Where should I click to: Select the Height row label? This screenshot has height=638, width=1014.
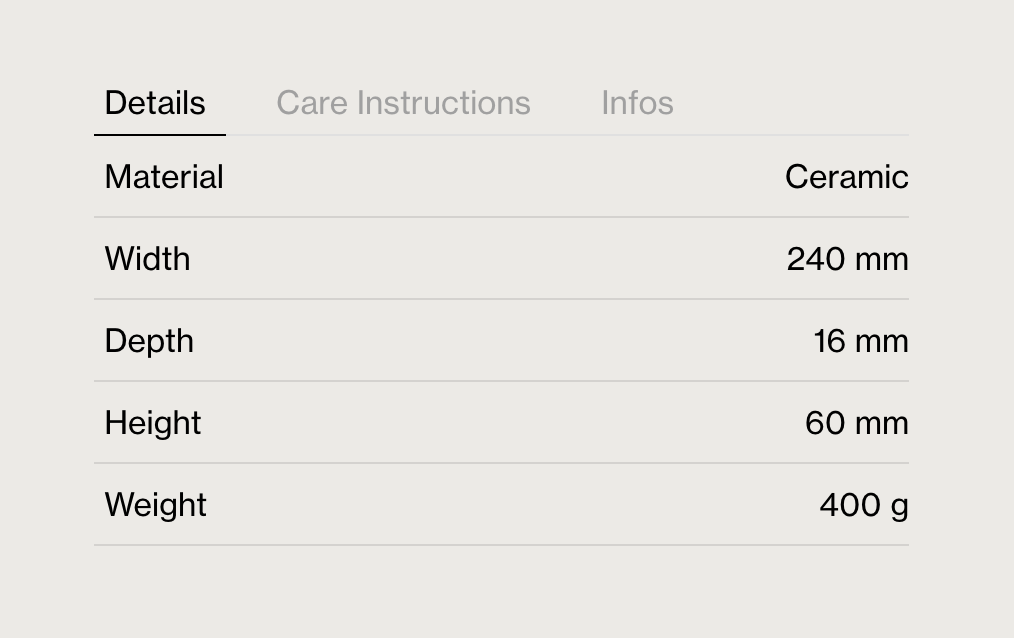click(152, 423)
